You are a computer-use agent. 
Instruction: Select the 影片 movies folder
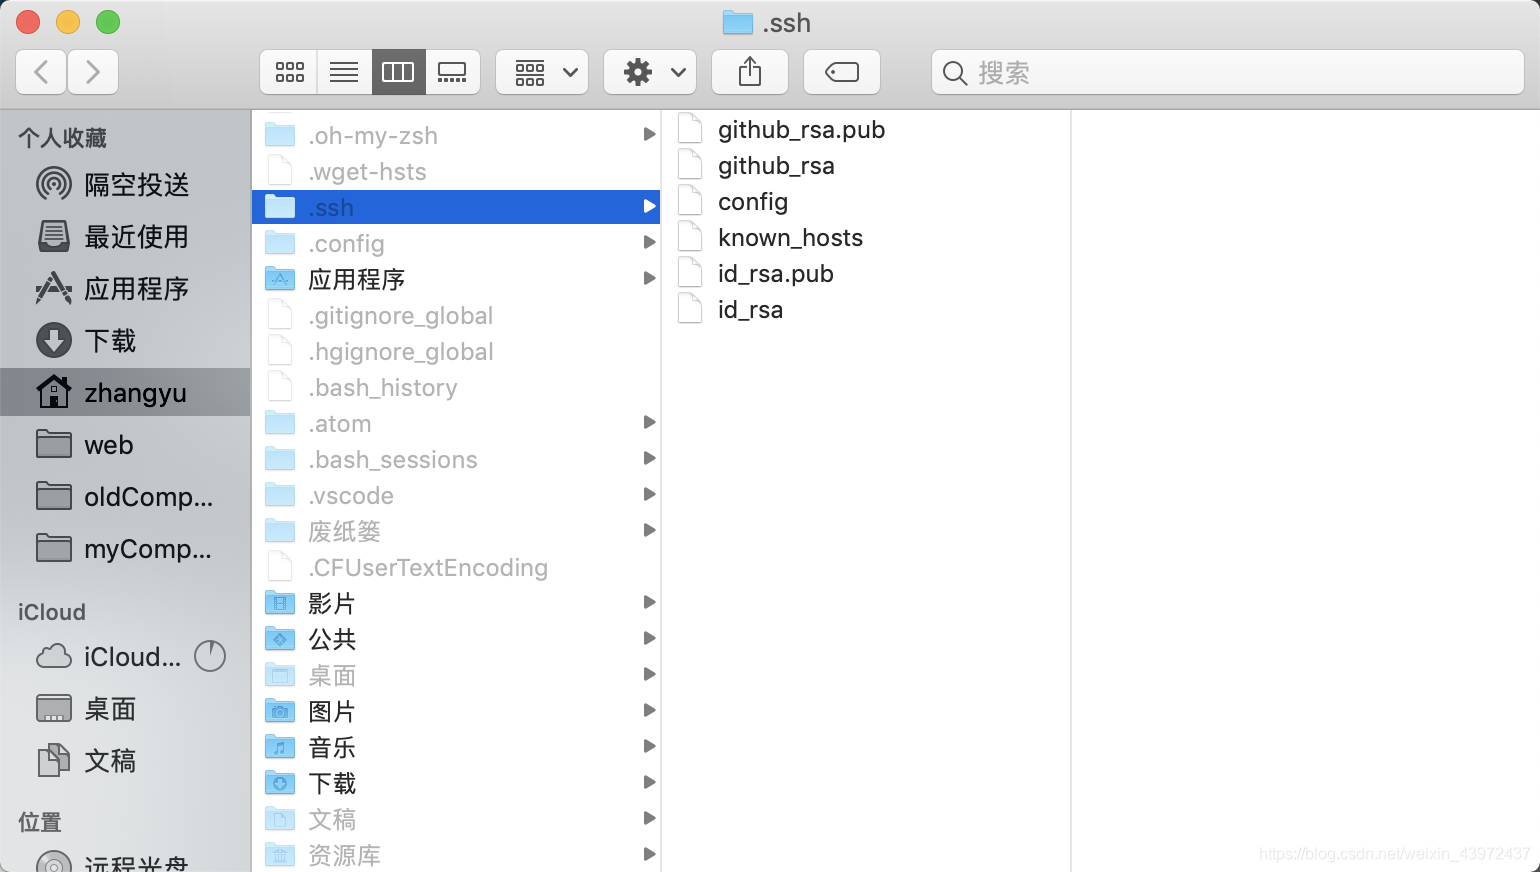(456, 603)
